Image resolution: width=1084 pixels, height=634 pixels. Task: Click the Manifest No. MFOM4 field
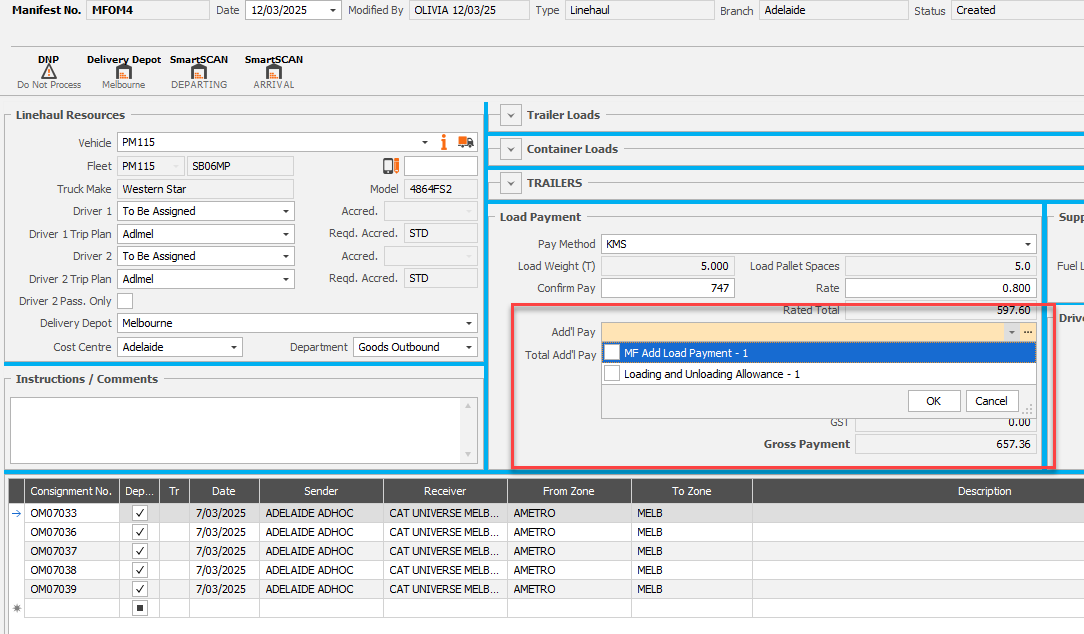147,10
